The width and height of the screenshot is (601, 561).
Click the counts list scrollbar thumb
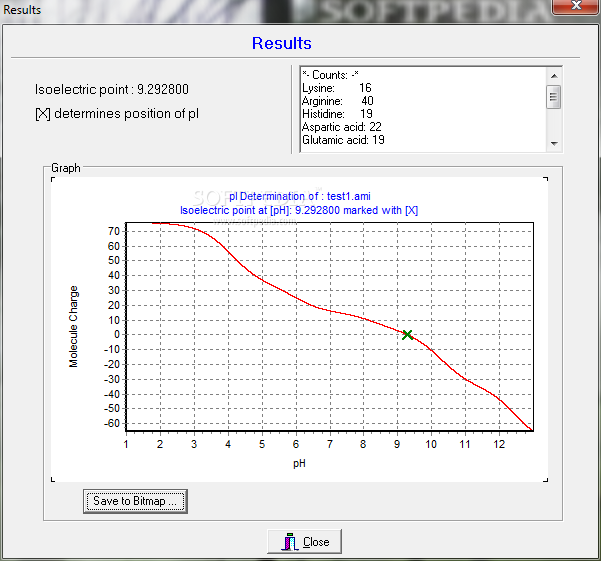[553, 97]
